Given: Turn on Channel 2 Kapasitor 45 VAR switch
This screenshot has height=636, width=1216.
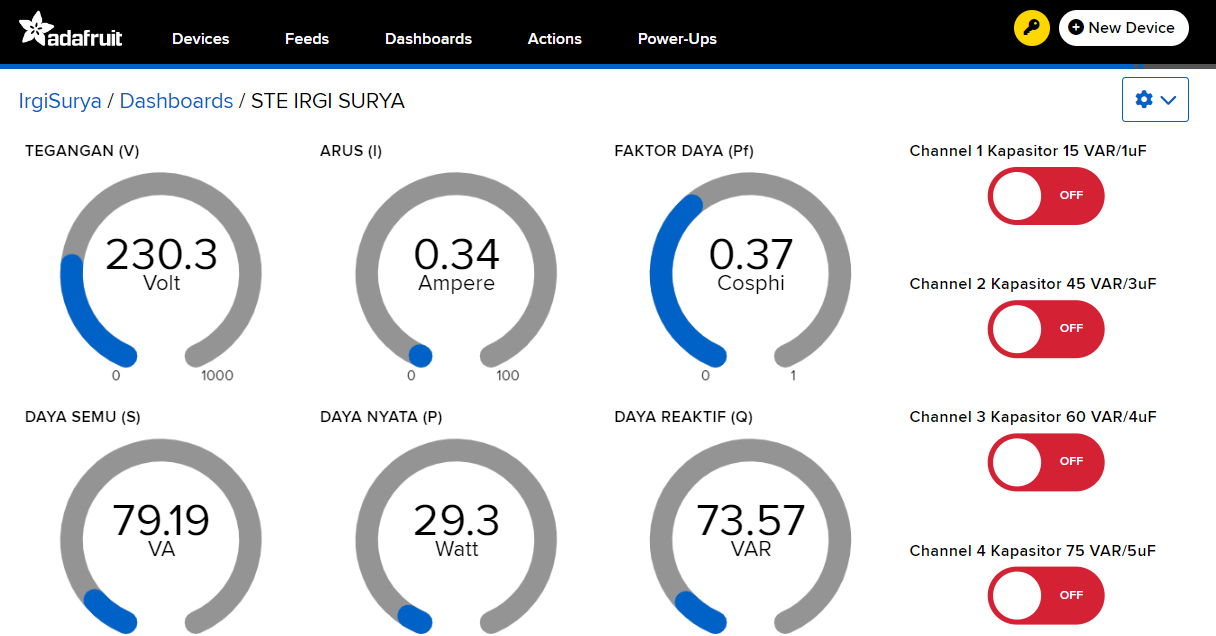Looking at the screenshot, I should pos(1046,329).
